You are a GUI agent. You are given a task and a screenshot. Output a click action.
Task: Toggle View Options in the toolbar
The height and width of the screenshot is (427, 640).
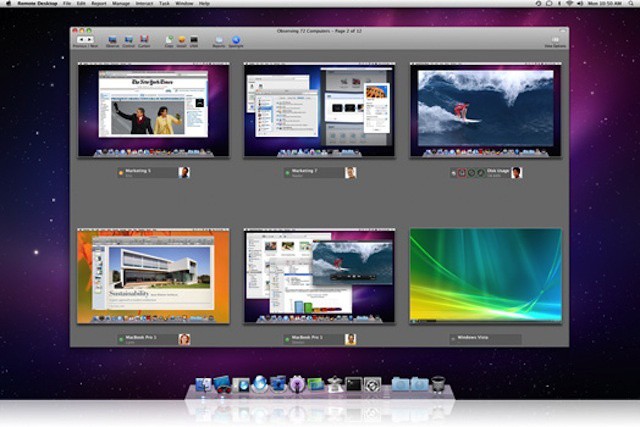point(554,40)
